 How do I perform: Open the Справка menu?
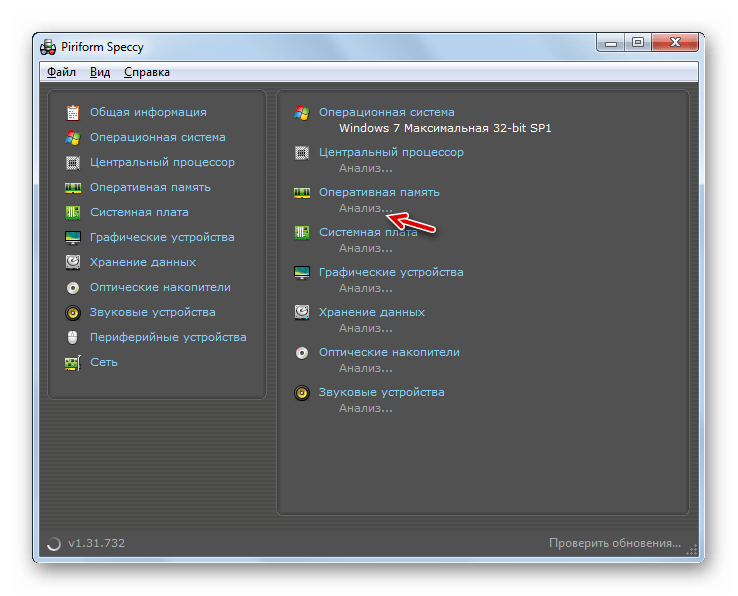147,72
